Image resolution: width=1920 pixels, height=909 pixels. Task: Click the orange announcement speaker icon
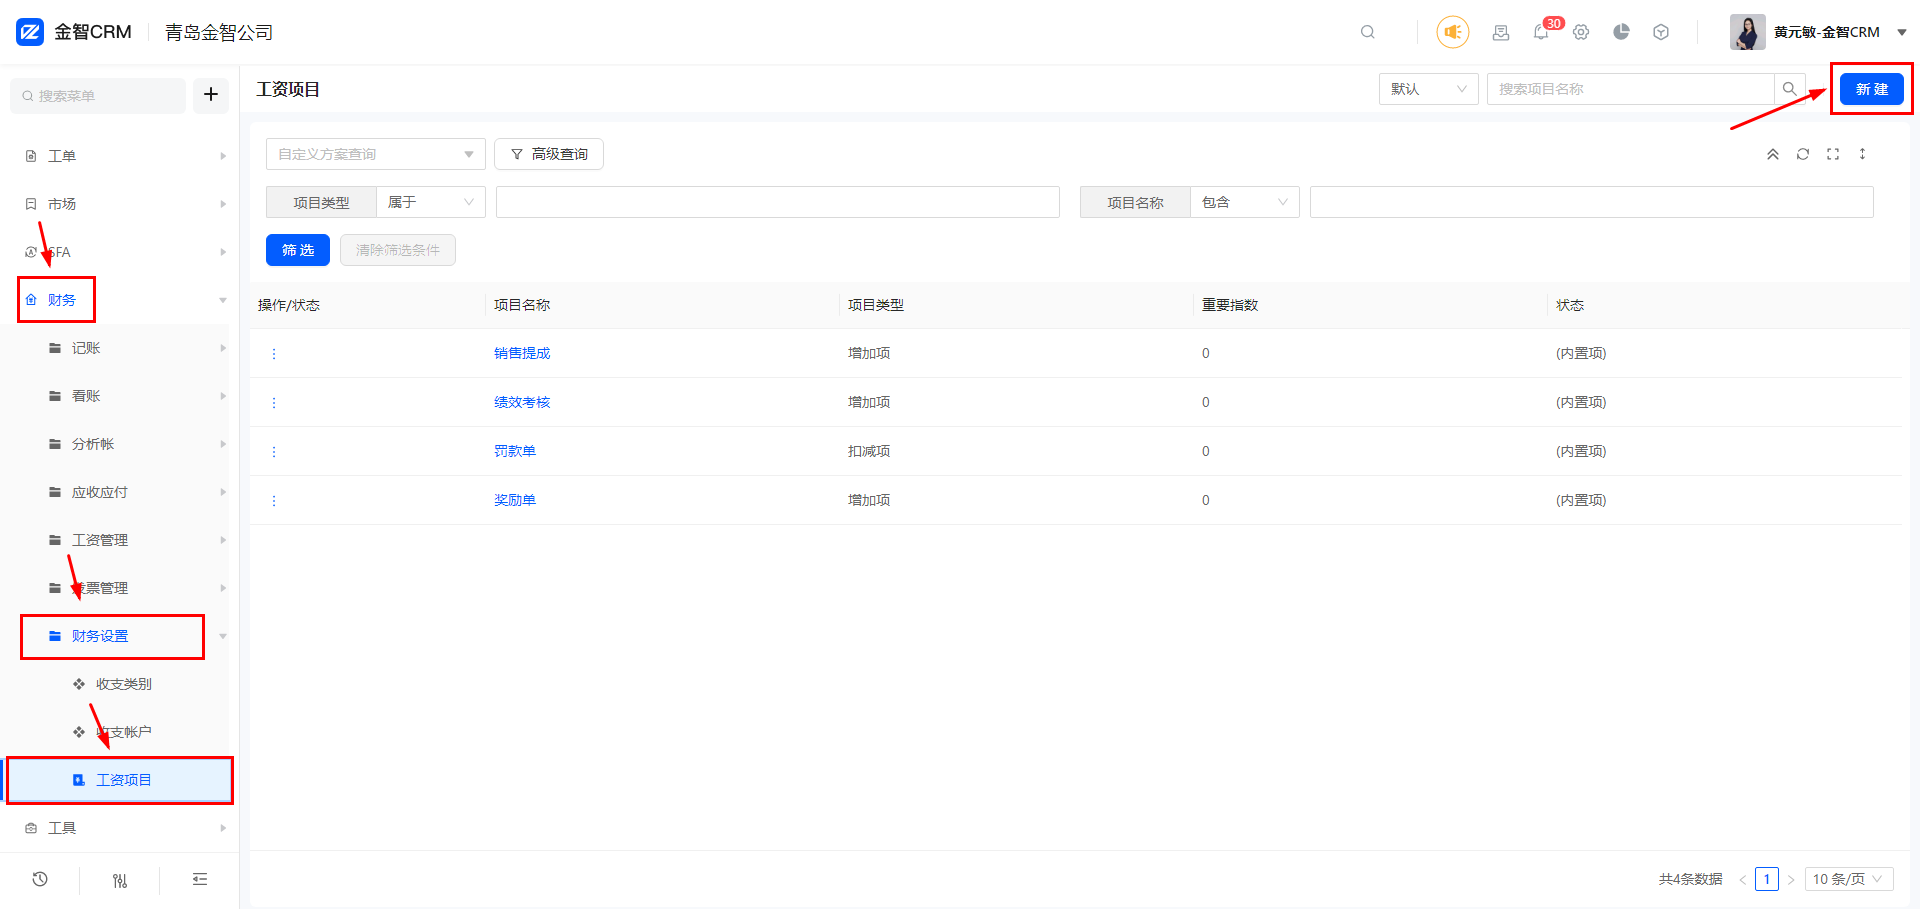(x=1453, y=32)
